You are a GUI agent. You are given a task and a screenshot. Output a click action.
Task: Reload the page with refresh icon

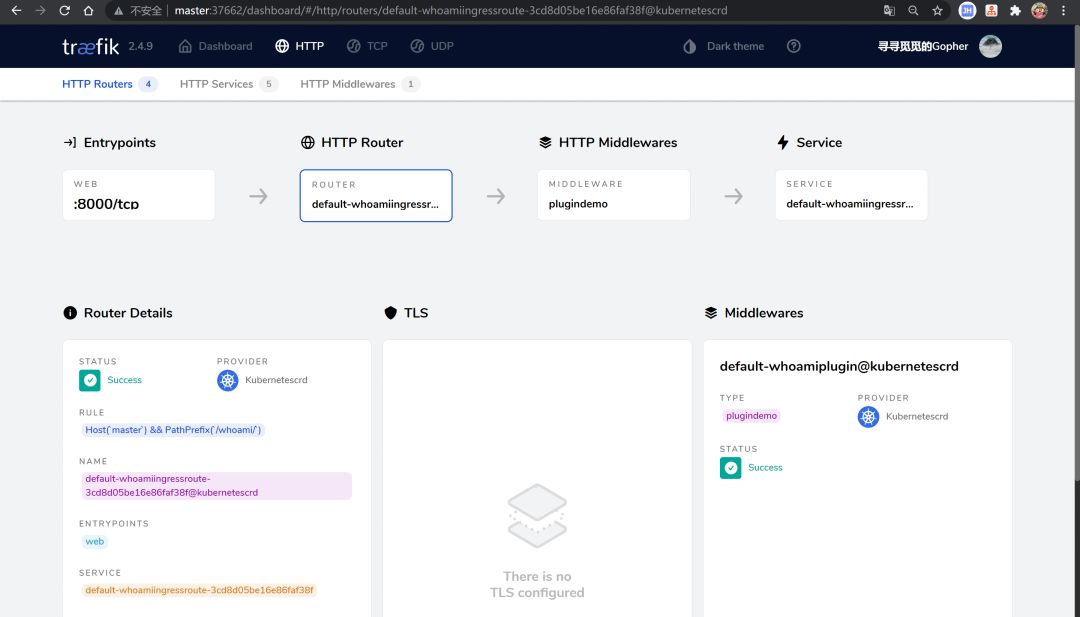[64, 10]
